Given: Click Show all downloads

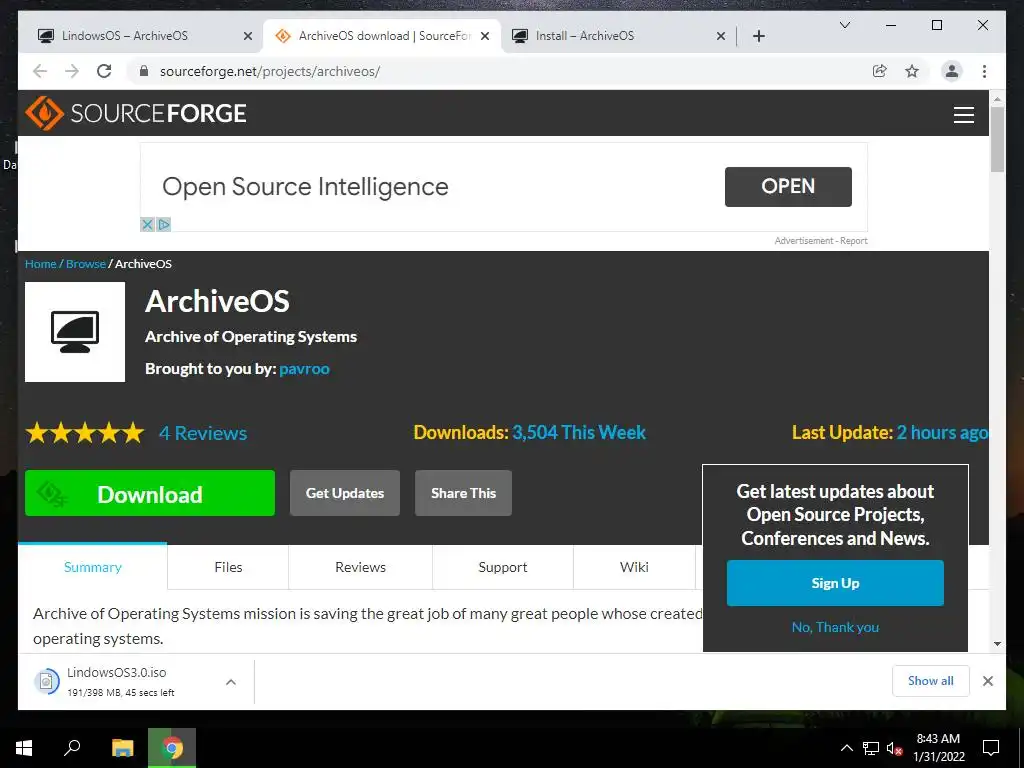Looking at the screenshot, I should 931,680.
